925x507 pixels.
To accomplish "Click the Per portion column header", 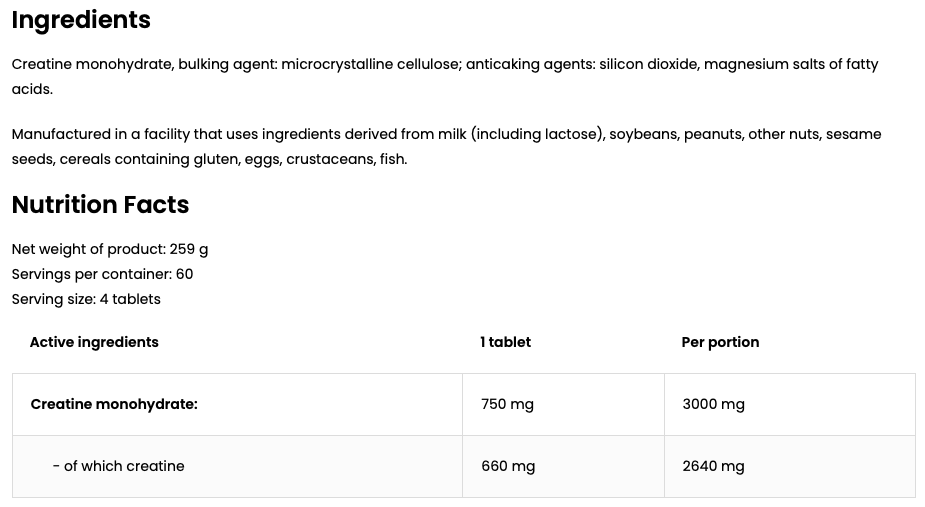I will (720, 342).
